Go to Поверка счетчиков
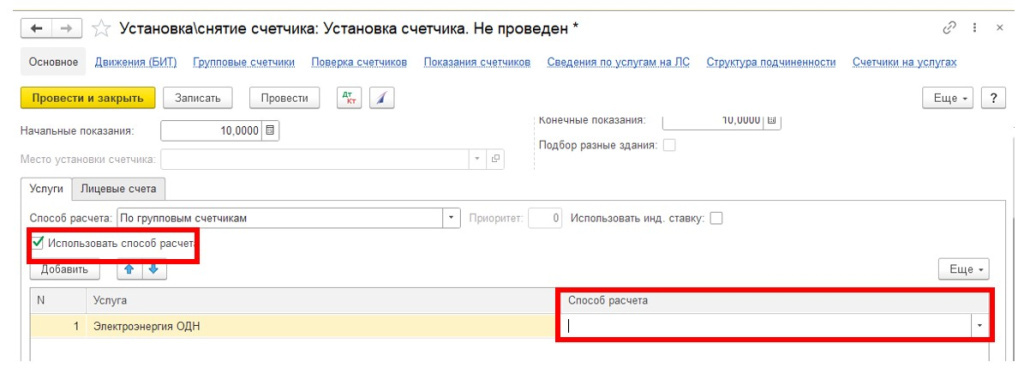 359,62
